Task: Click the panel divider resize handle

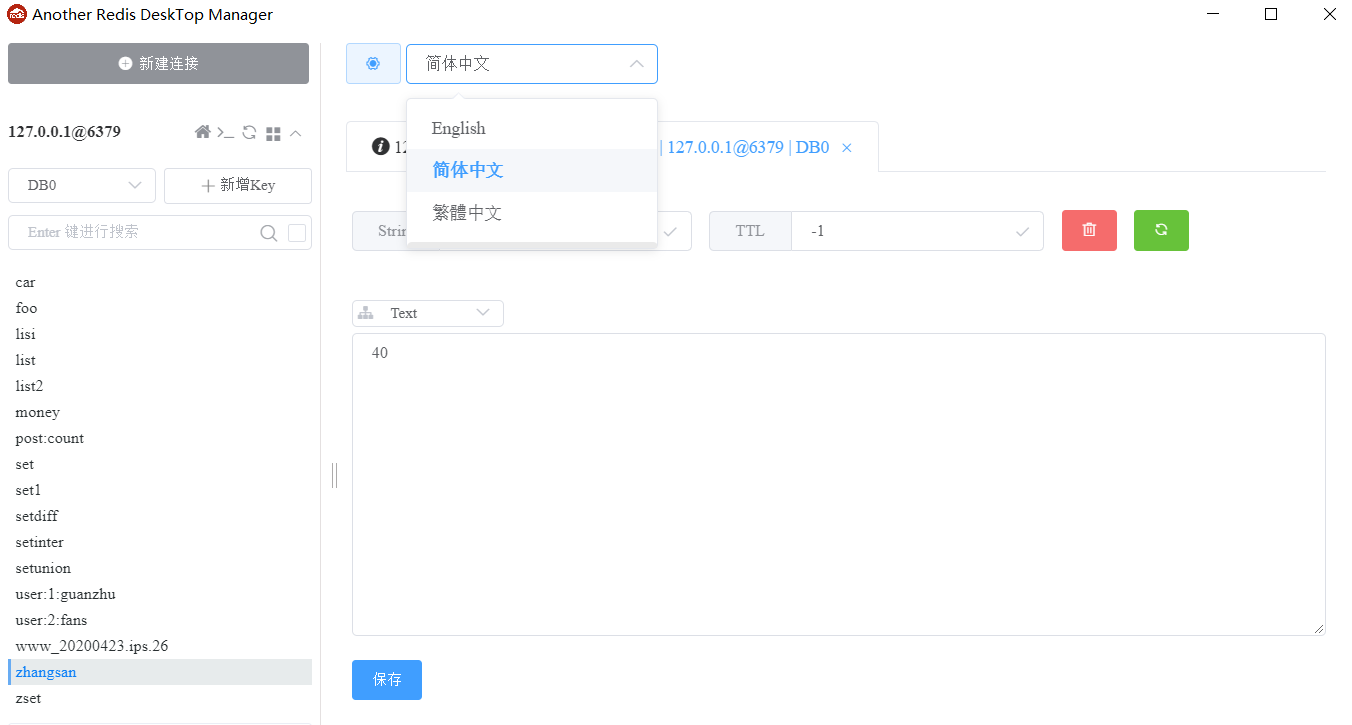Action: click(x=334, y=475)
